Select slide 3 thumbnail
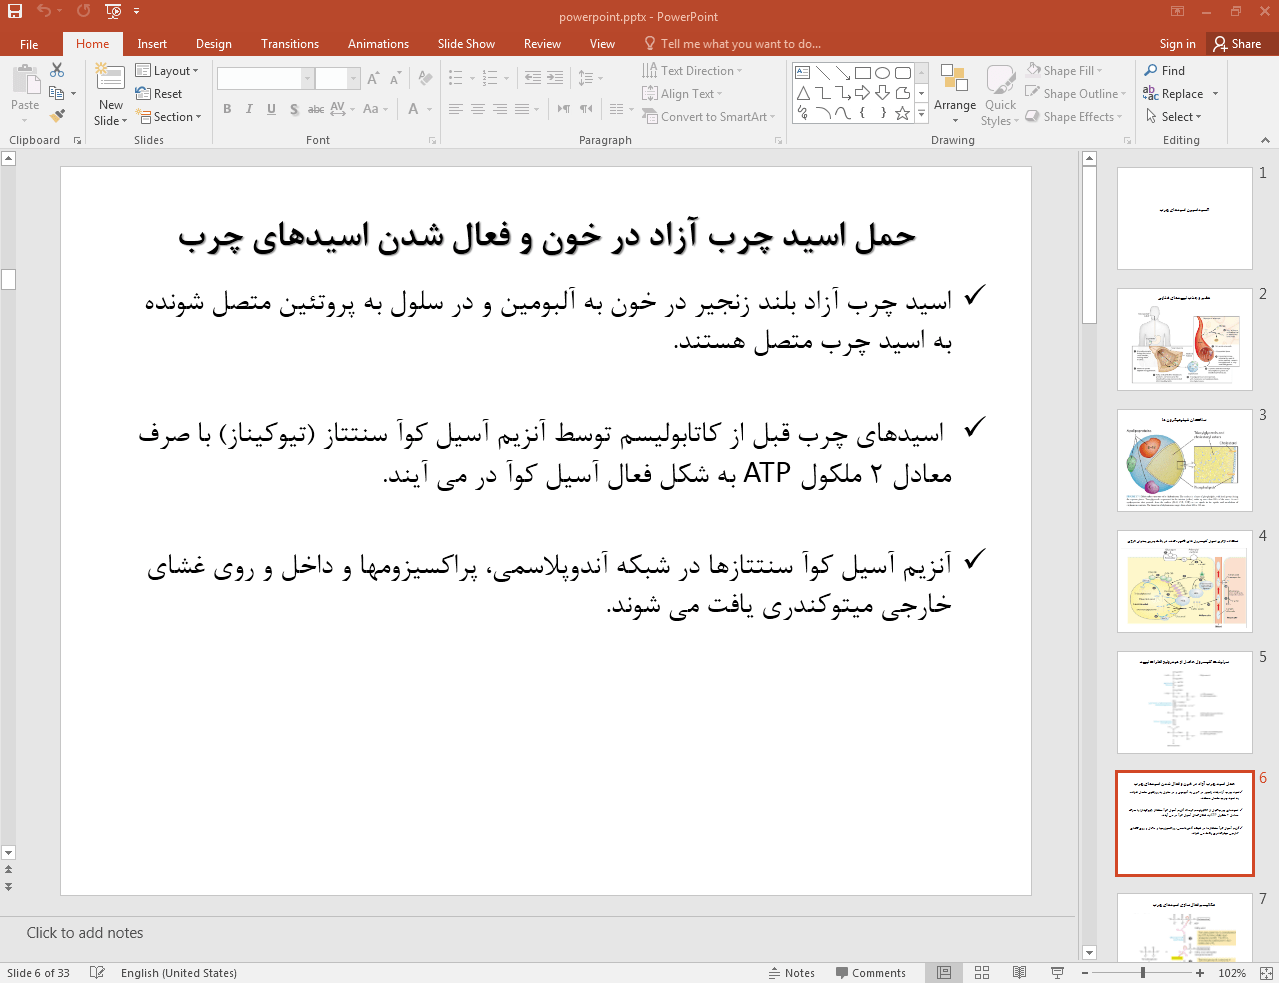The image size is (1279, 983). (1184, 460)
